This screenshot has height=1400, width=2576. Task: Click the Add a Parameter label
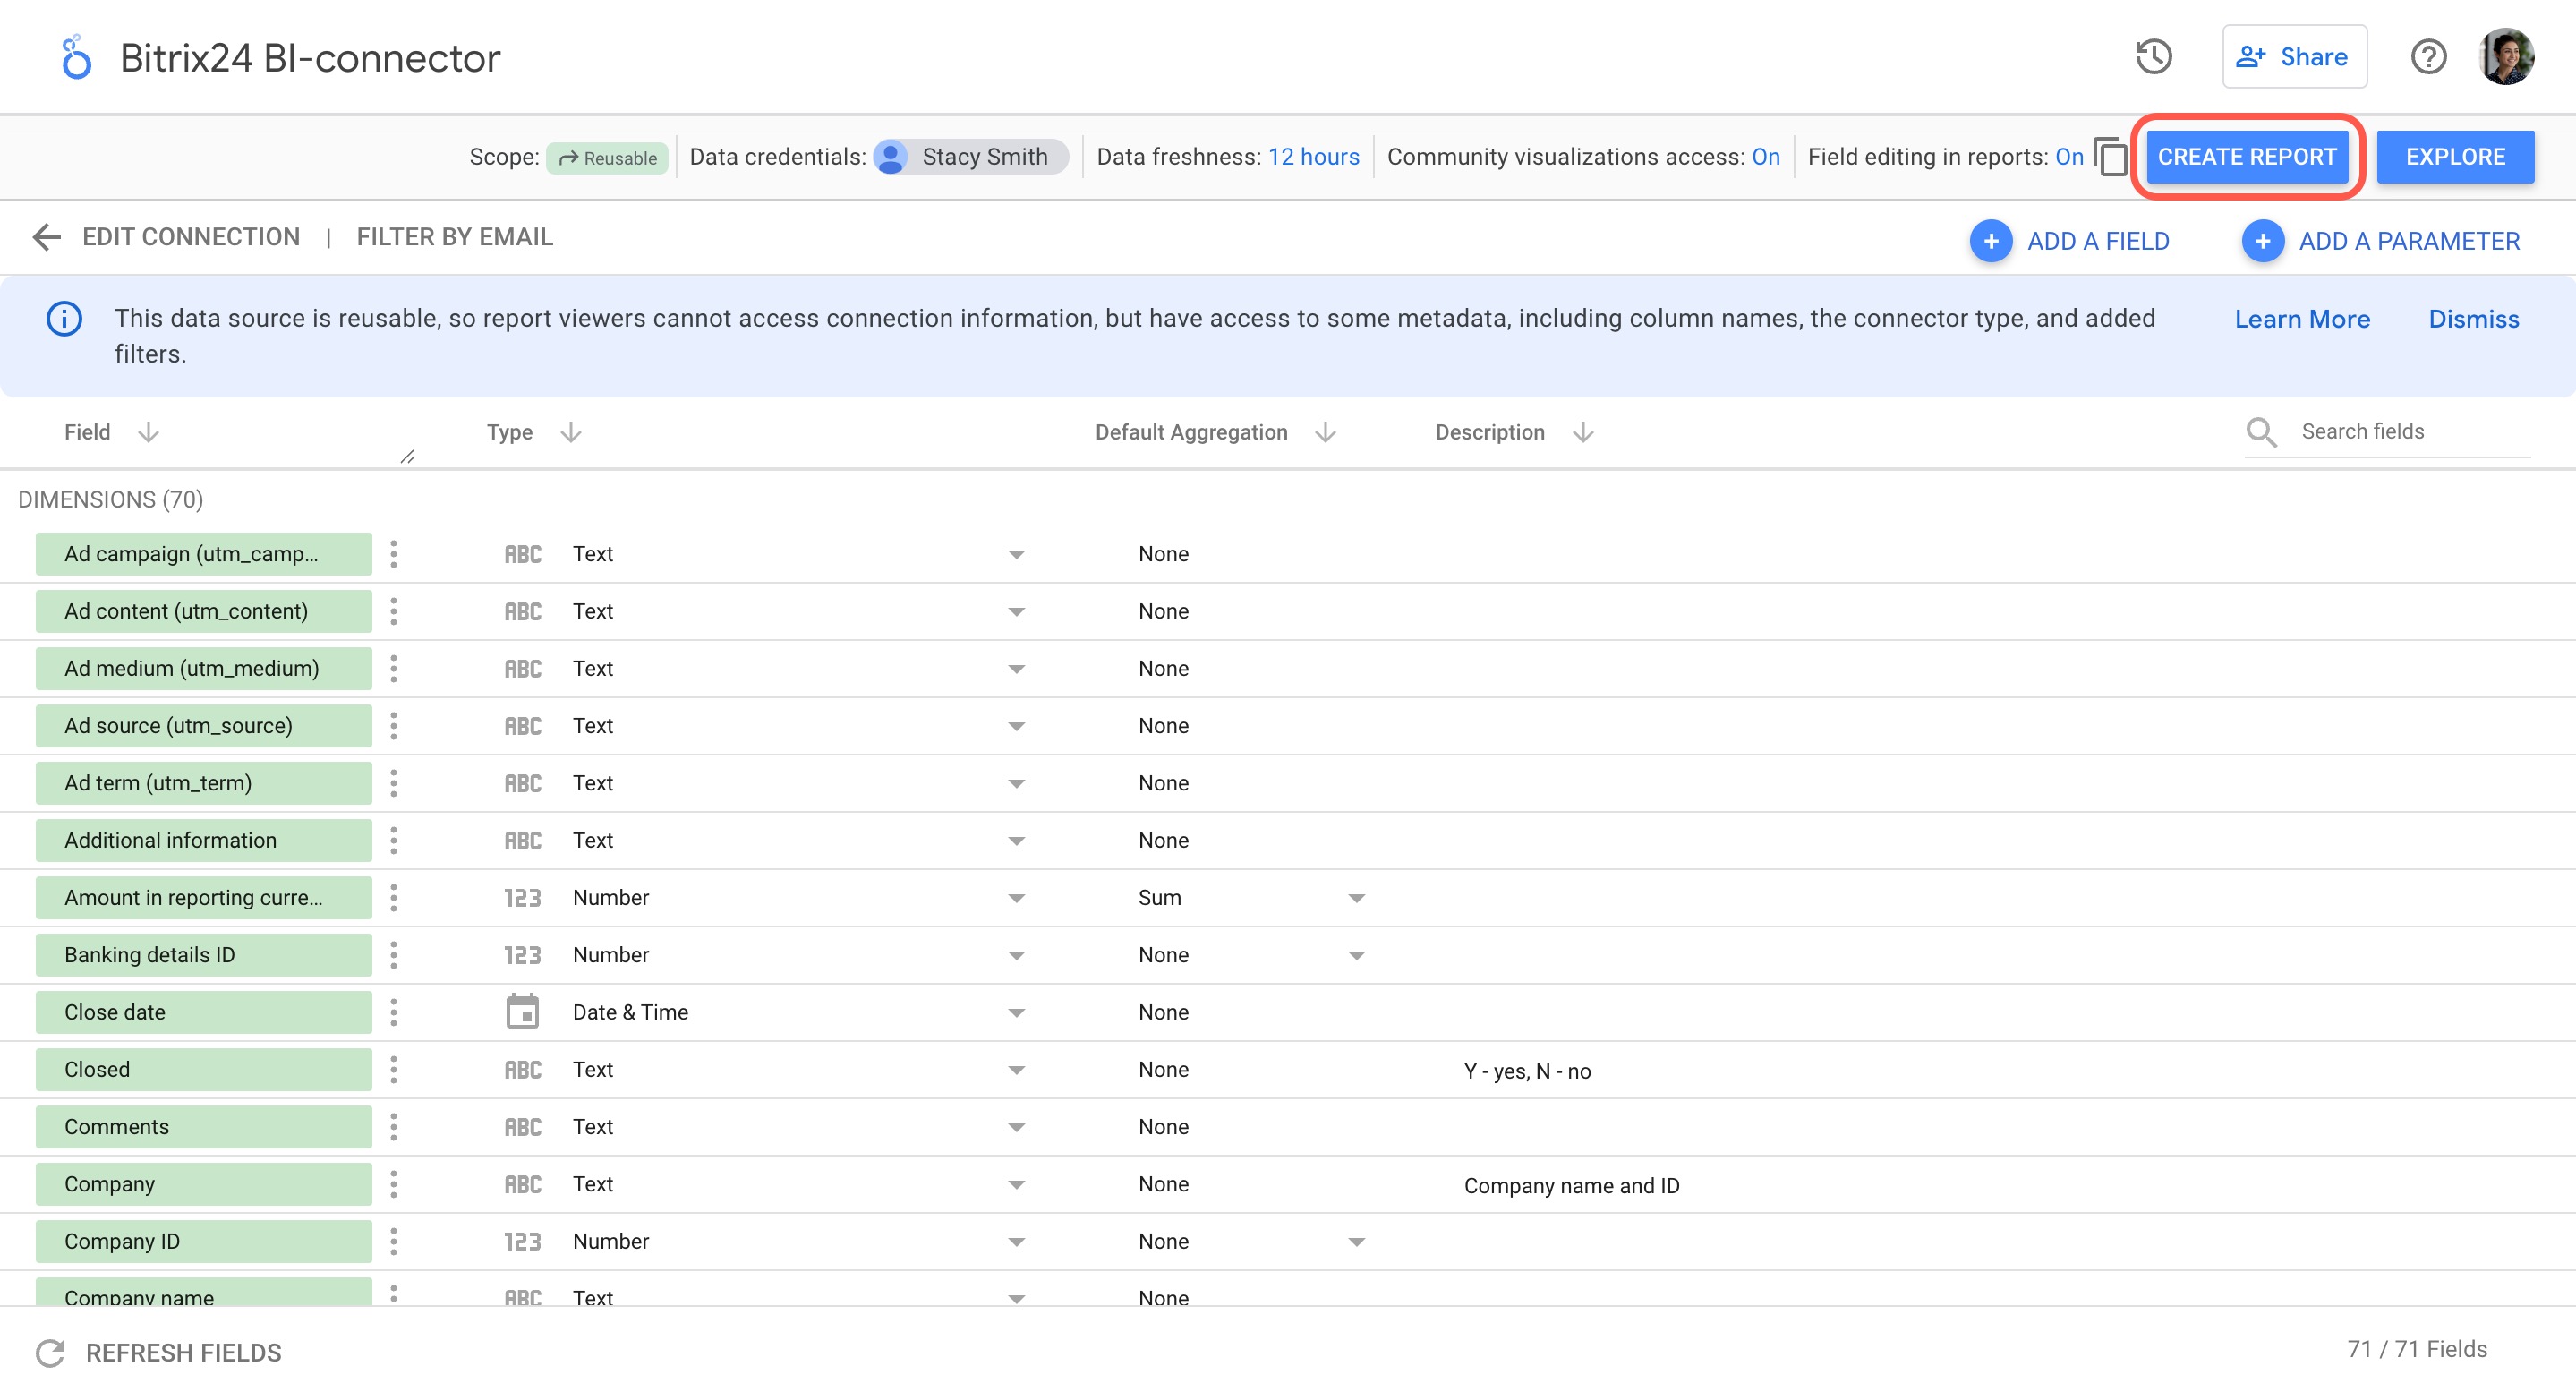pos(2409,241)
